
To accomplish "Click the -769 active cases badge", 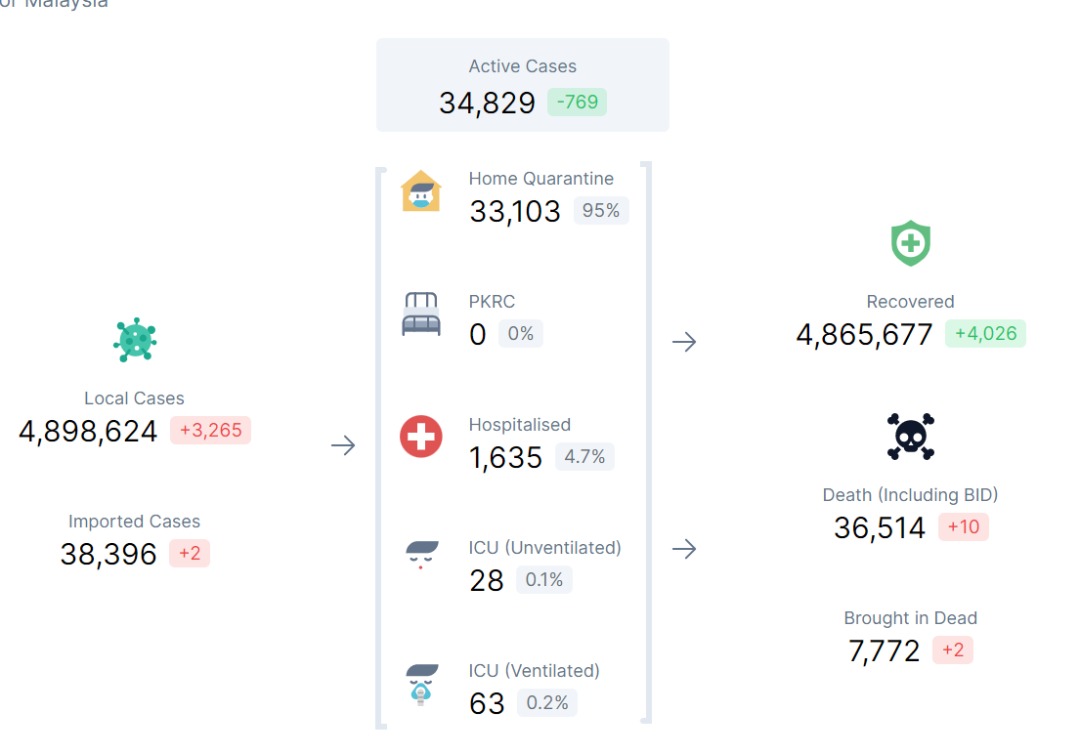I will tap(577, 102).
